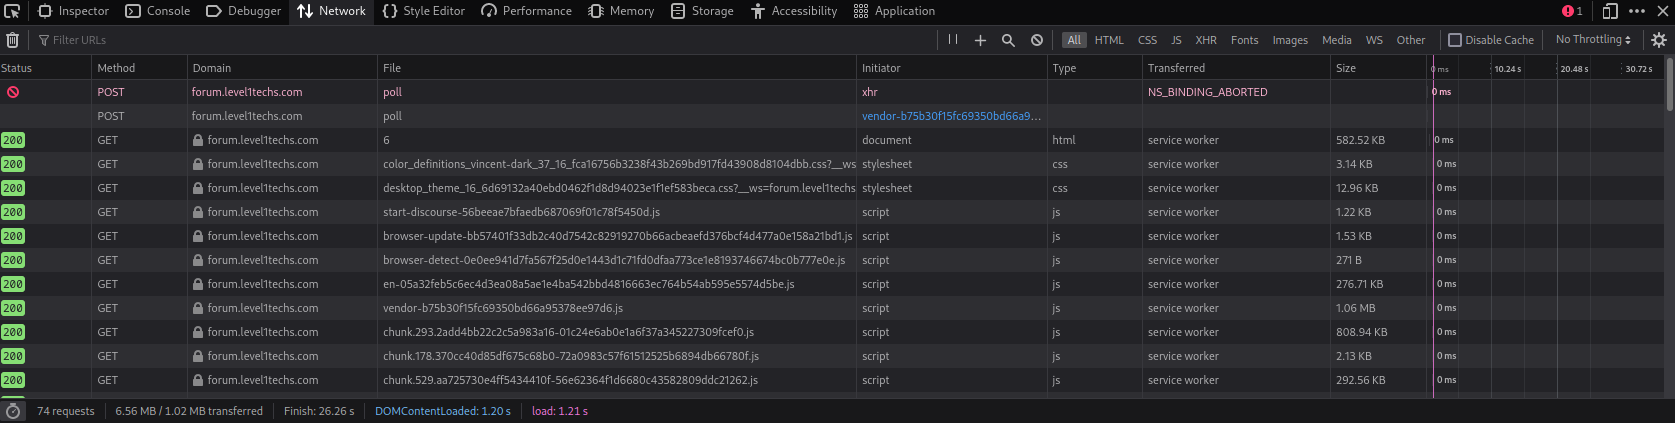Filter requests by XHR type
Image resolution: width=1675 pixels, height=423 pixels.
pos(1206,40)
